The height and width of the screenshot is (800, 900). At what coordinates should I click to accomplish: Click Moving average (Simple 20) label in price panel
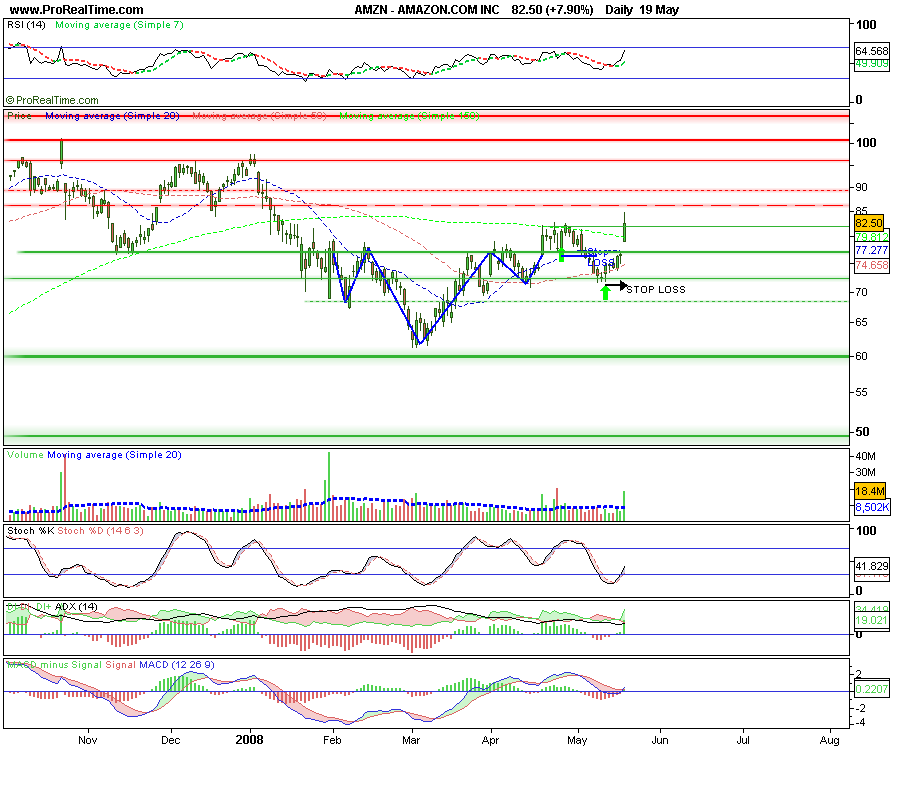click(112, 116)
